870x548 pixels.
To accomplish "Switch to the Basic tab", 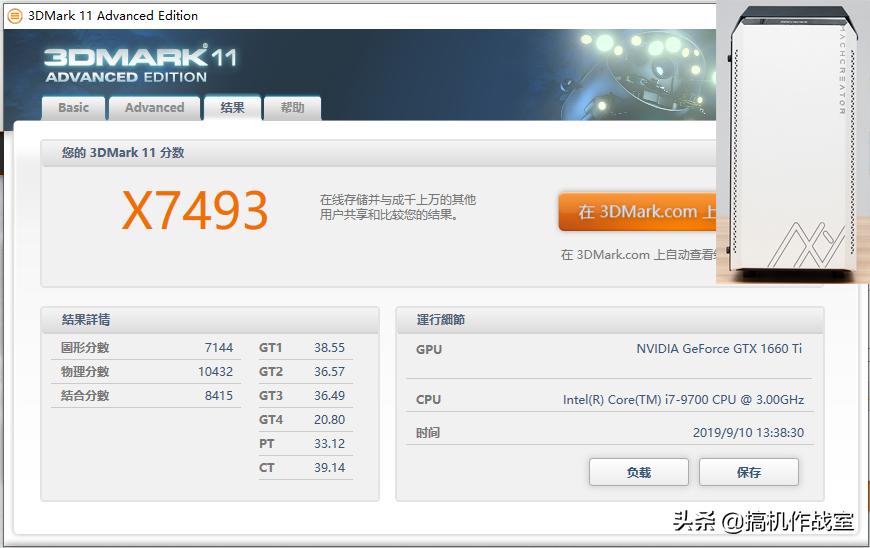I will pos(73,108).
